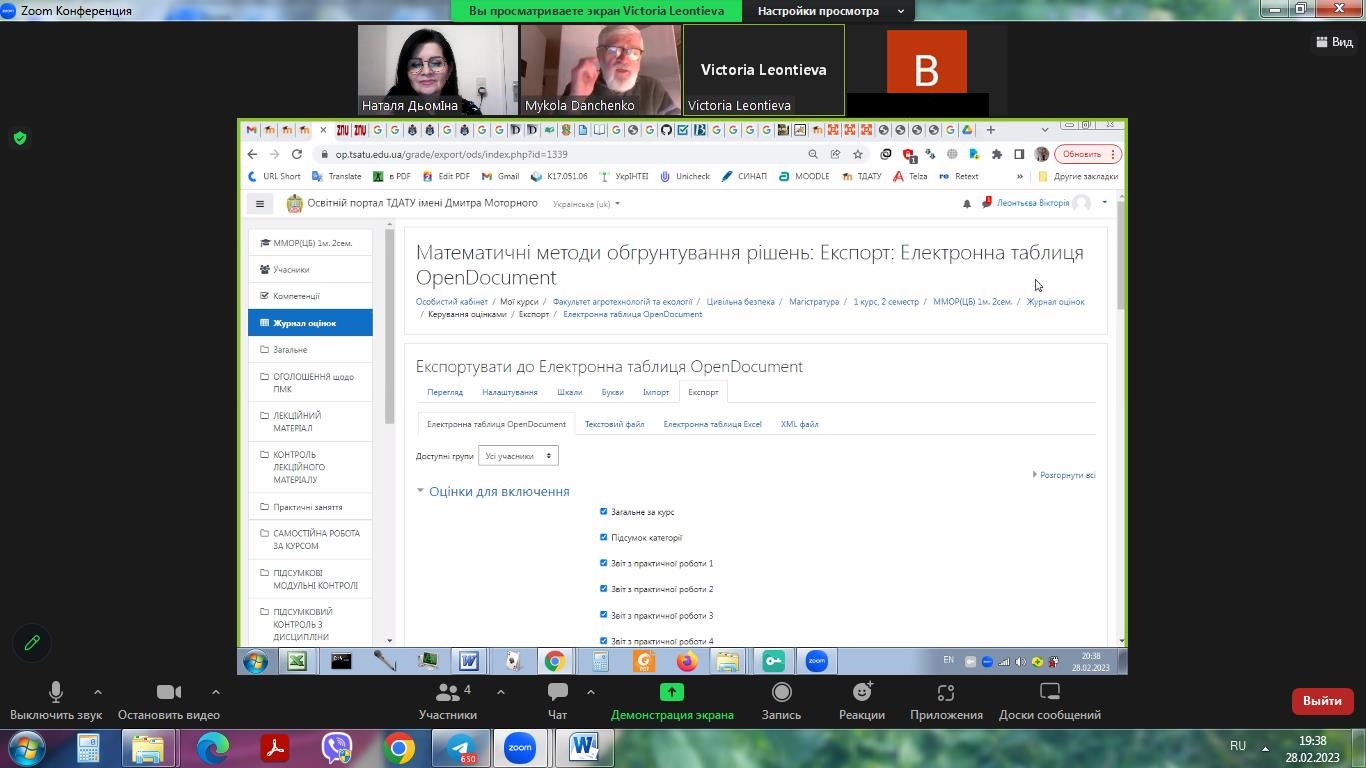Expand the Доступні групи dropdown

pos(518,456)
